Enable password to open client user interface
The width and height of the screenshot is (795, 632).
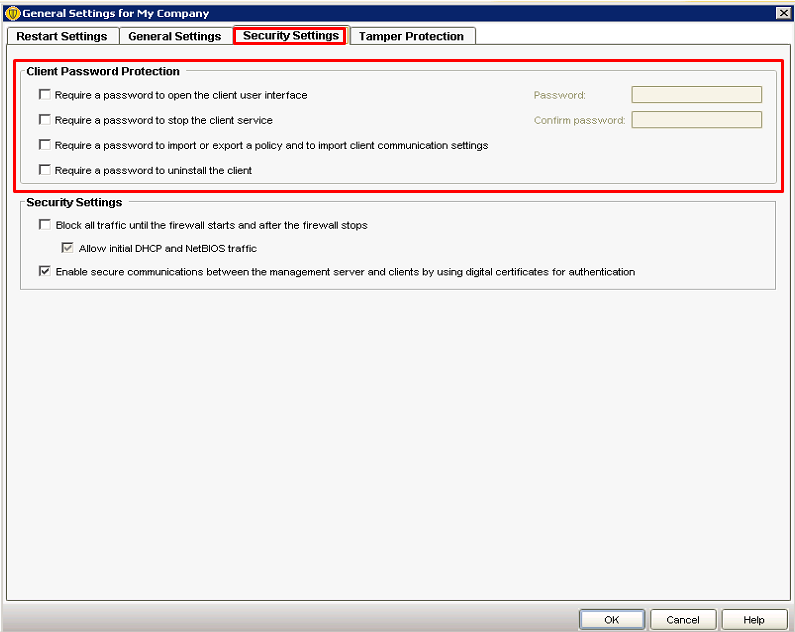point(44,95)
